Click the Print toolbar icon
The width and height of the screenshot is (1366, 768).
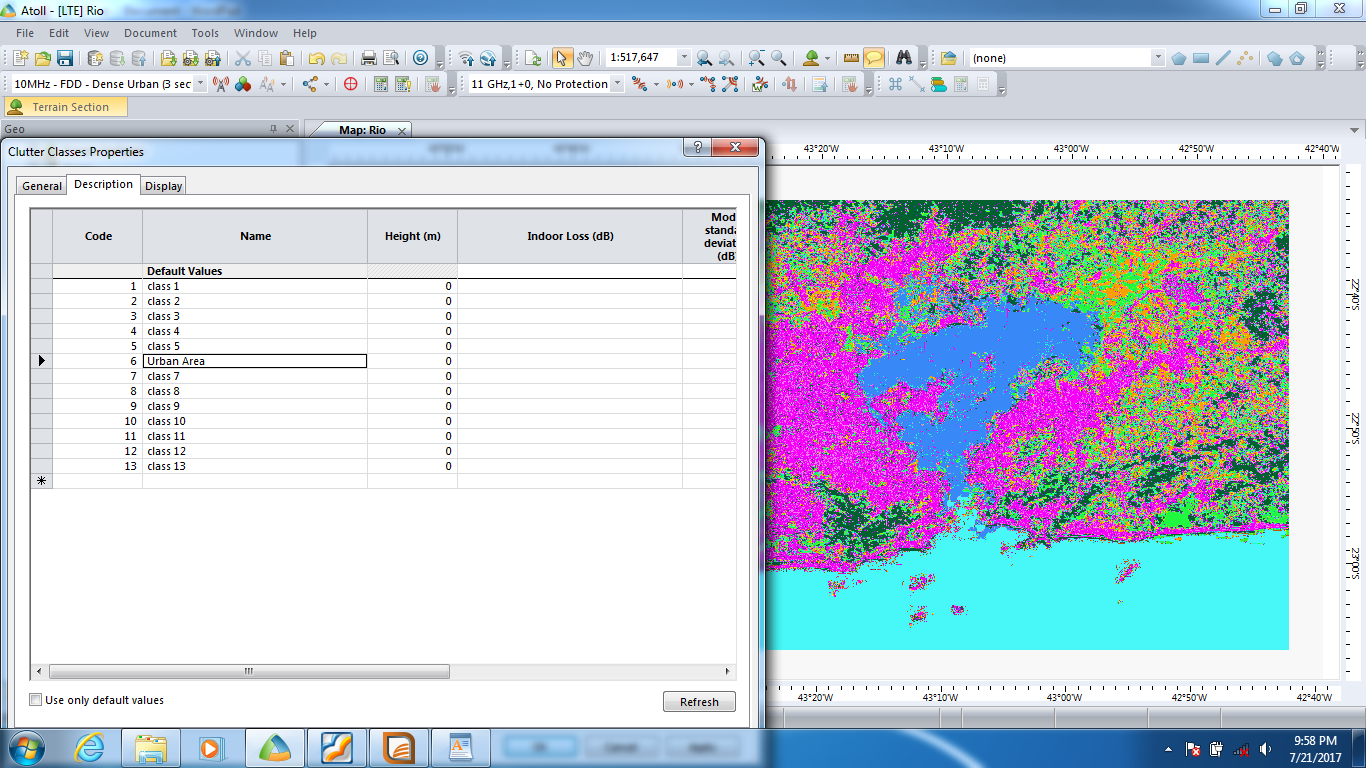367,57
